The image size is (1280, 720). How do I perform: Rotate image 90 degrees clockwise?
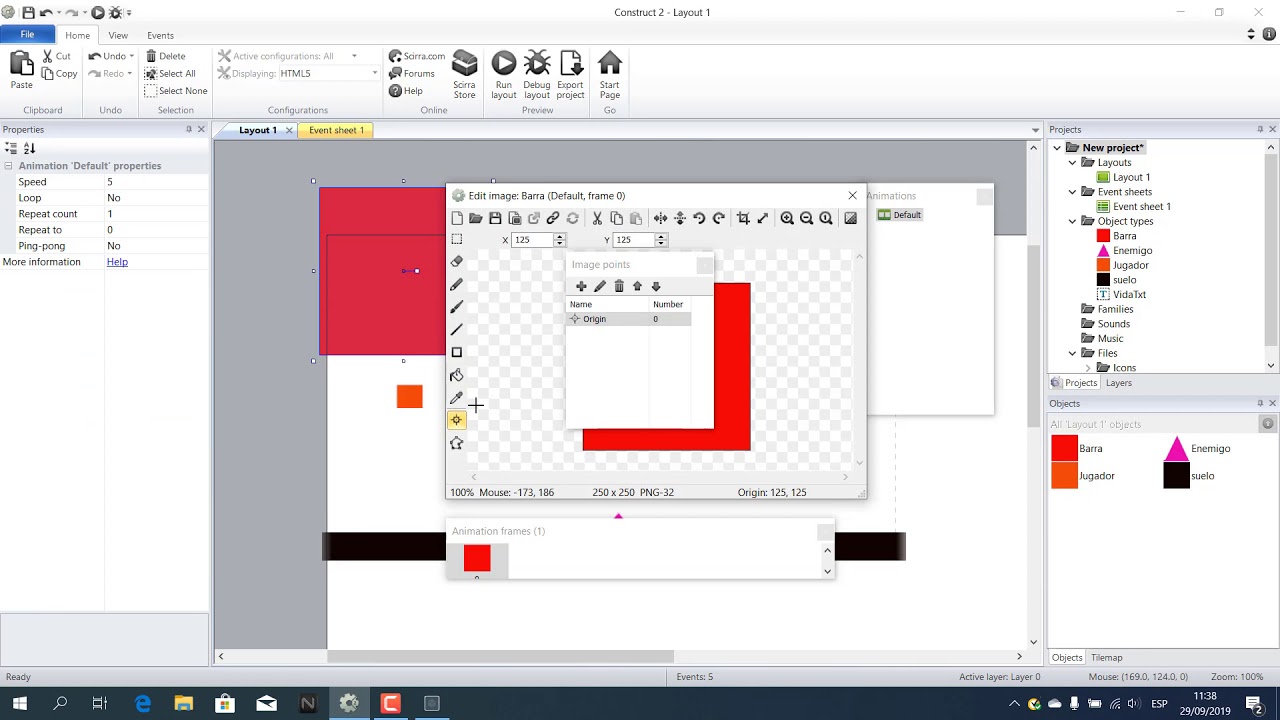pos(718,218)
